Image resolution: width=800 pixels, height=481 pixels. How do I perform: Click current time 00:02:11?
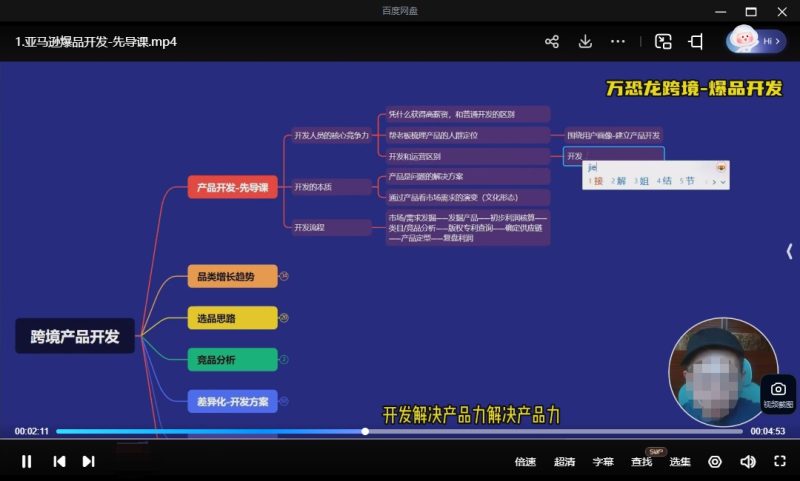click(x=31, y=431)
